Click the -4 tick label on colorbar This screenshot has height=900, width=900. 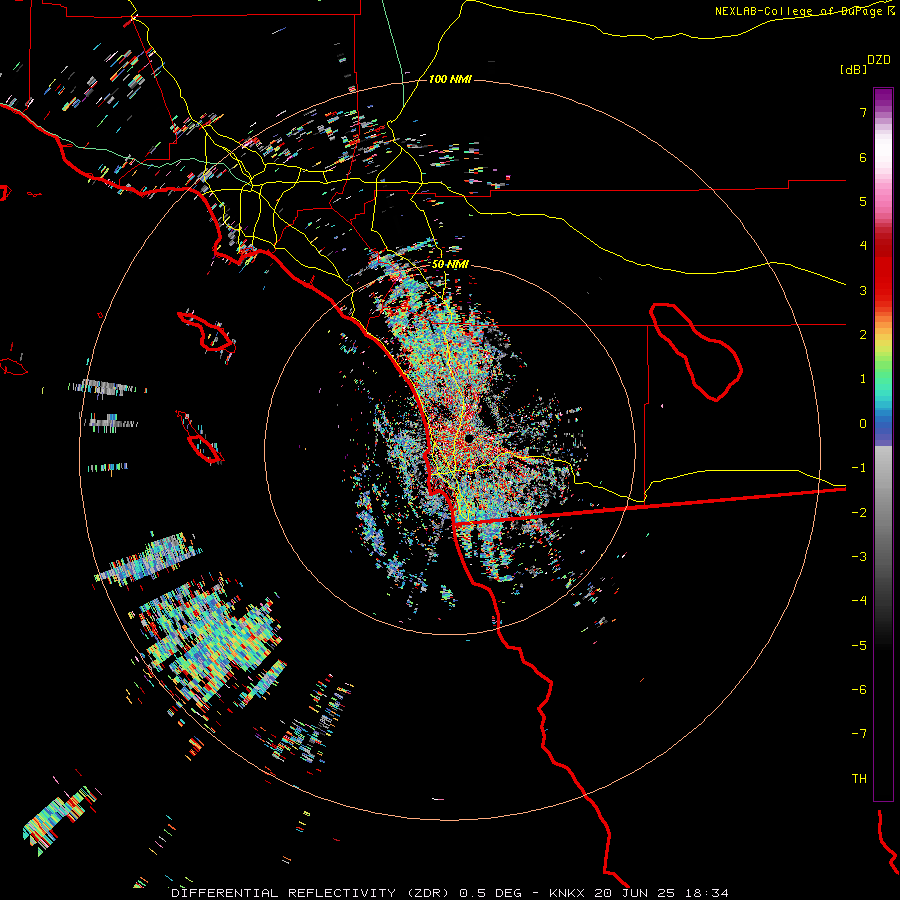(859, 601)
